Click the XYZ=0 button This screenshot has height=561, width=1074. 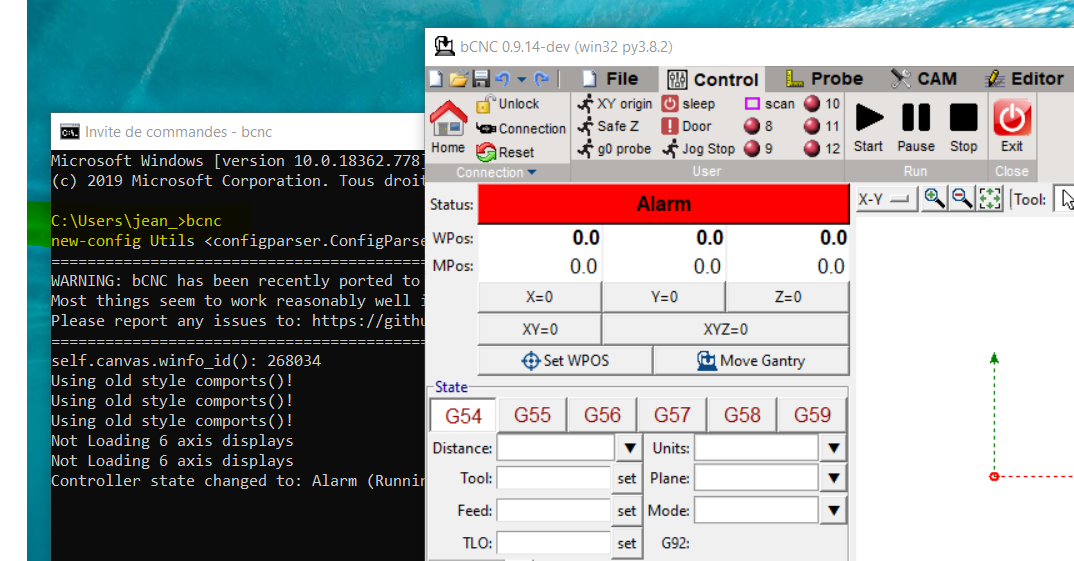(x=725, y=329)
